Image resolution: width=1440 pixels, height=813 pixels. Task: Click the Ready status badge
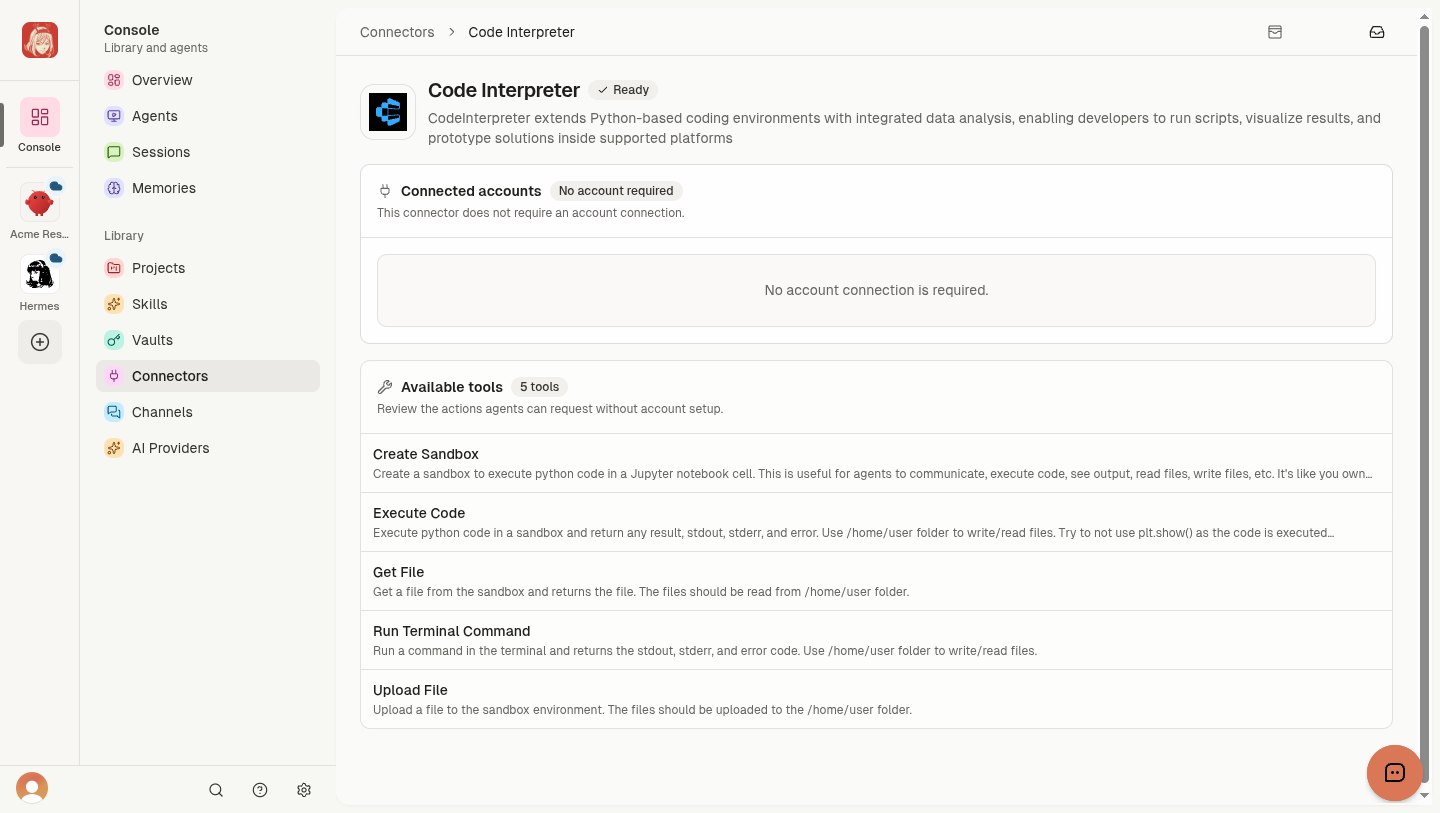tap(623, 90)
